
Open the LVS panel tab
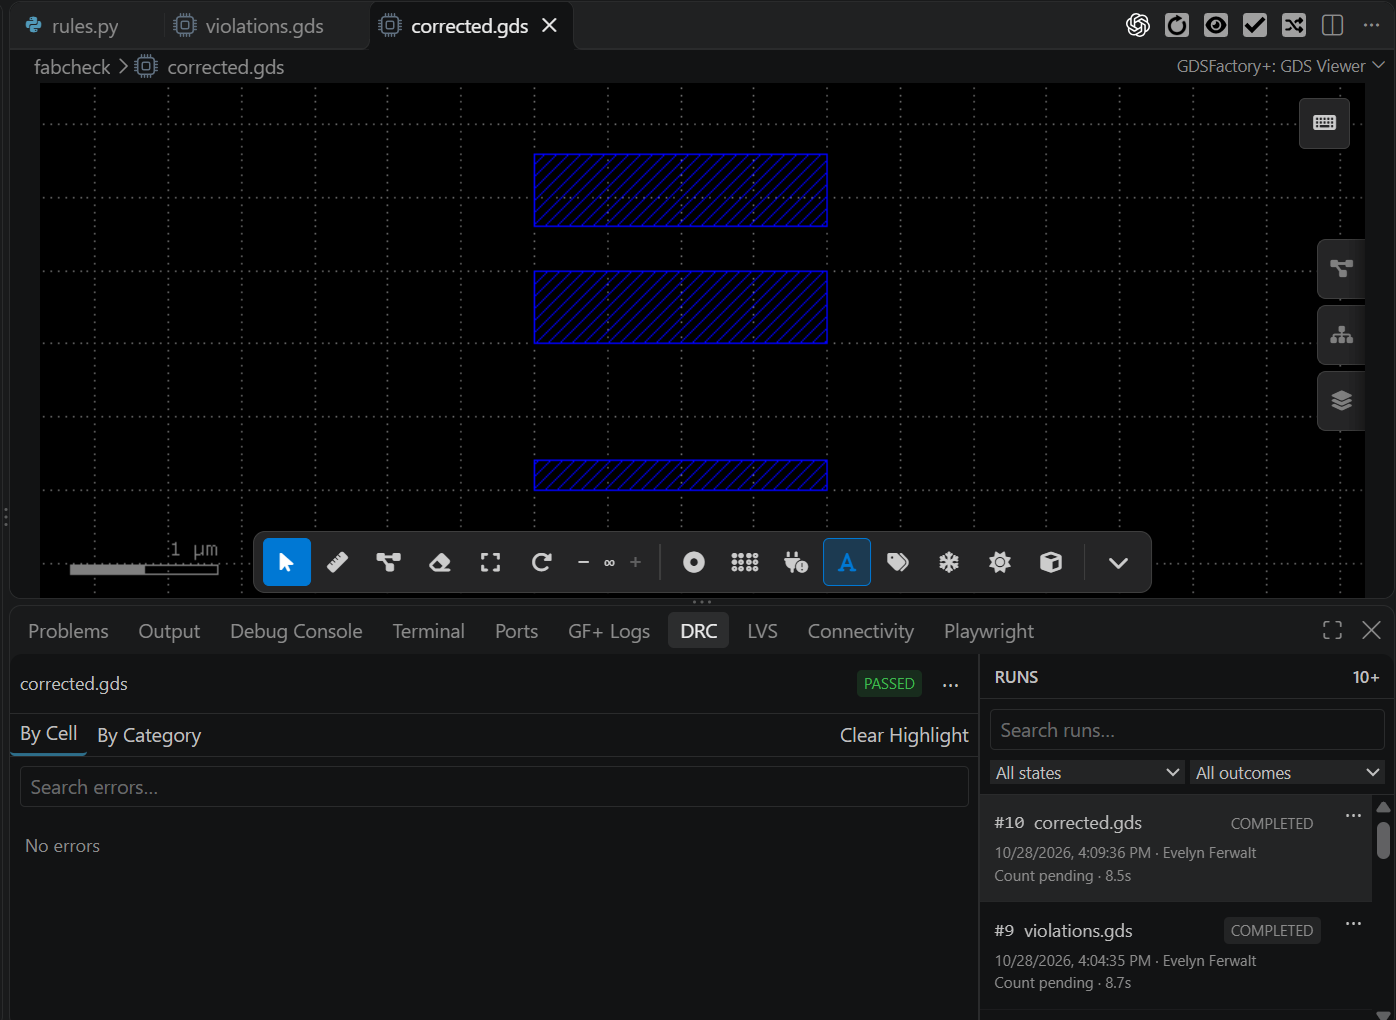point(763,631)
